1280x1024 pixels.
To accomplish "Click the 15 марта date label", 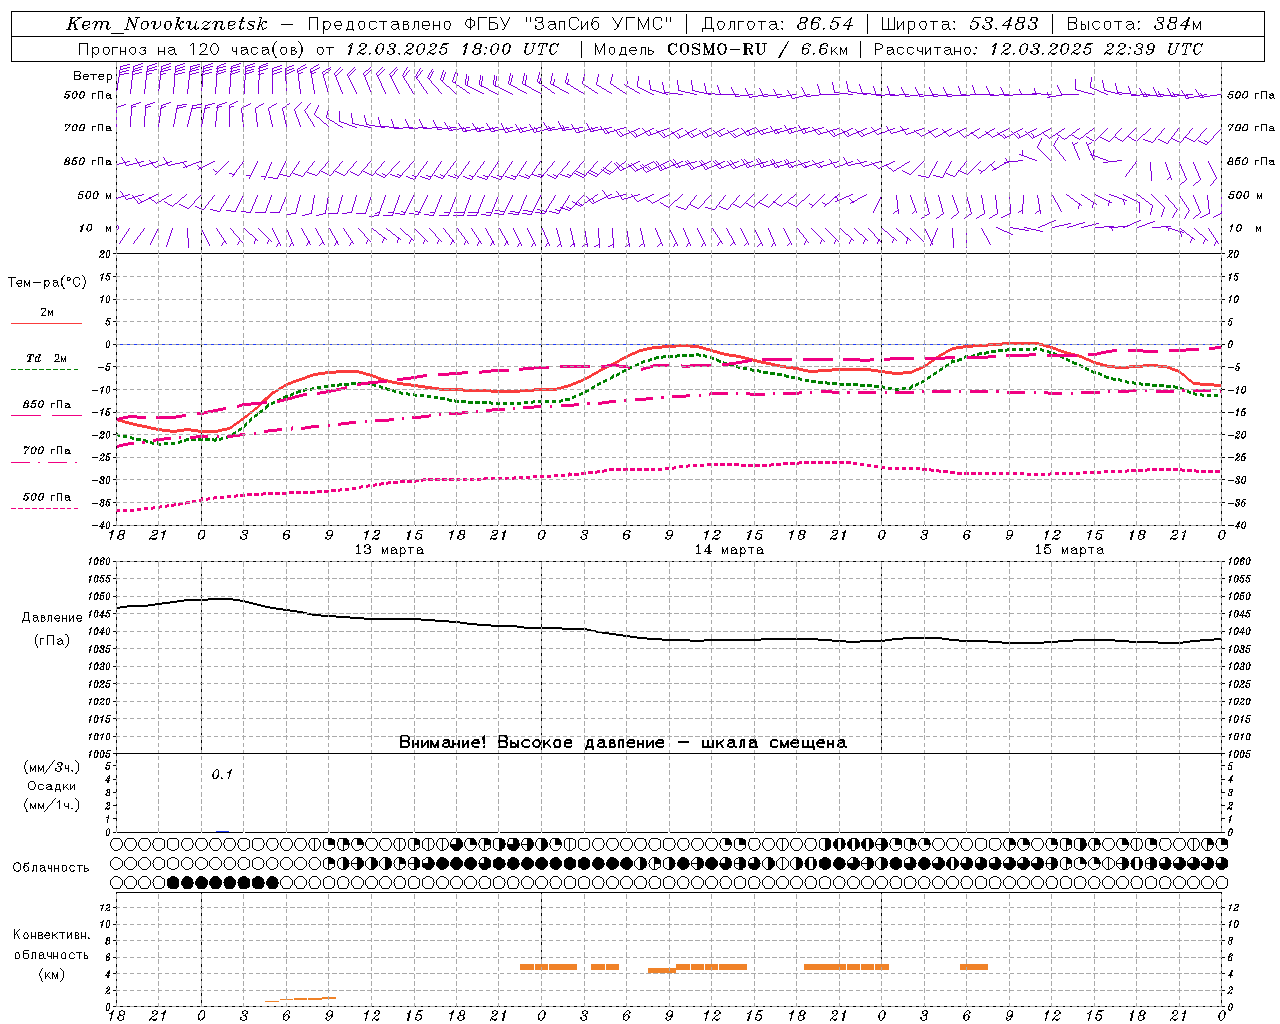I will 1069,550.
